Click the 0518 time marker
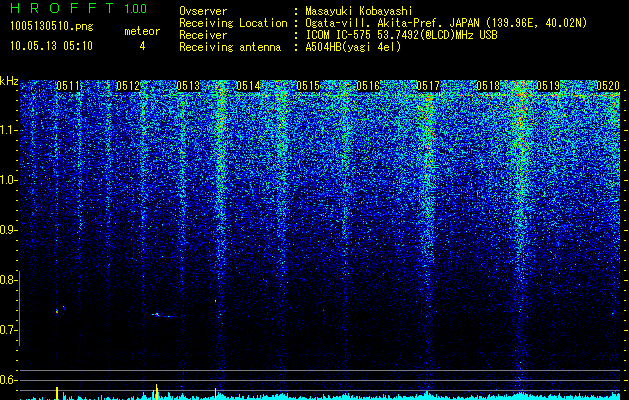The width and height of the screenshot is (629, 400). (x=488, y=86)
